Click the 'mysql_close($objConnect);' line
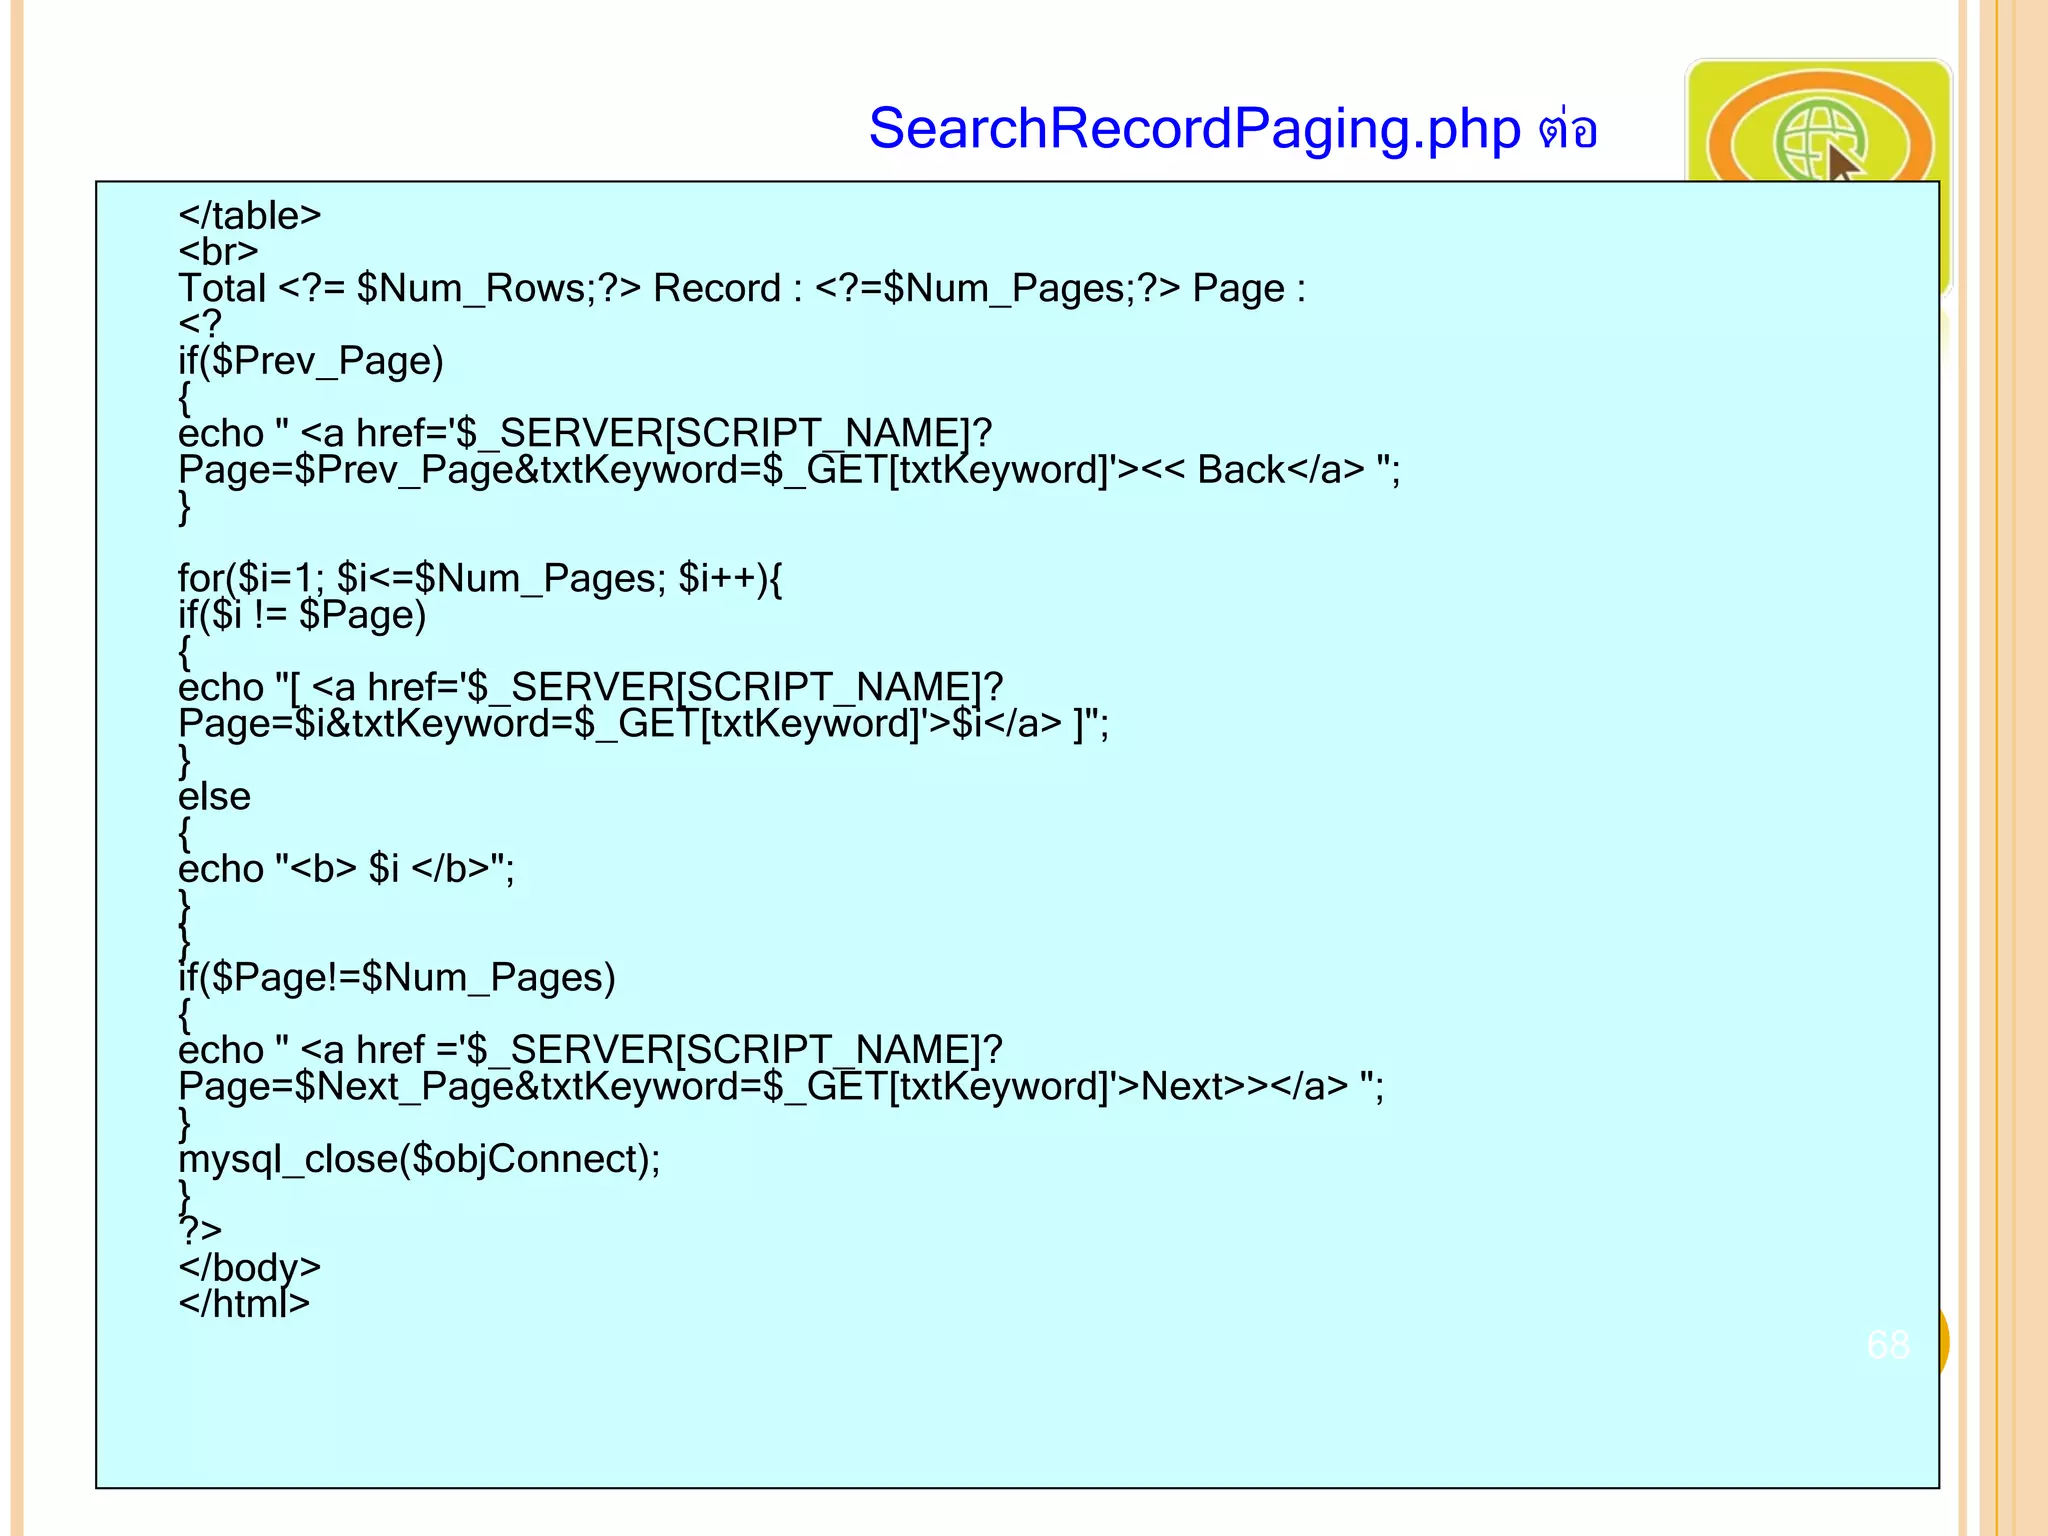 click(x=419, y=1160)
